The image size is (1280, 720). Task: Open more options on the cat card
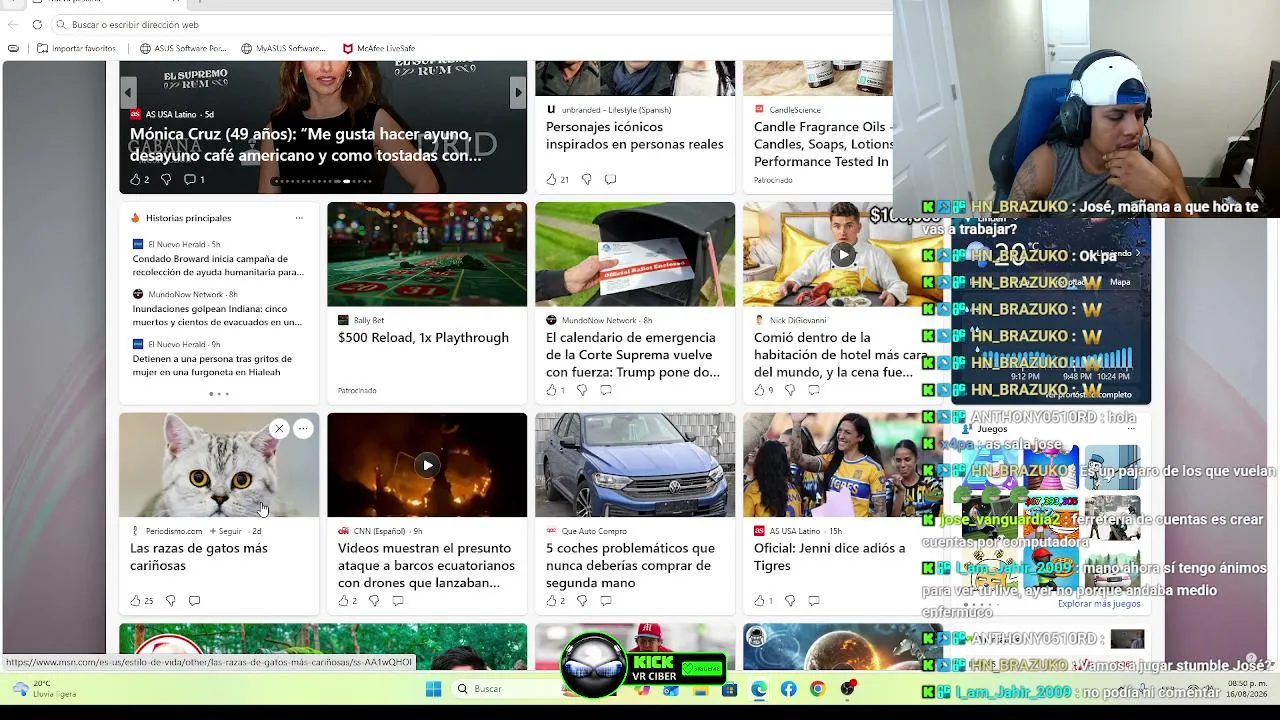(303, 429)
